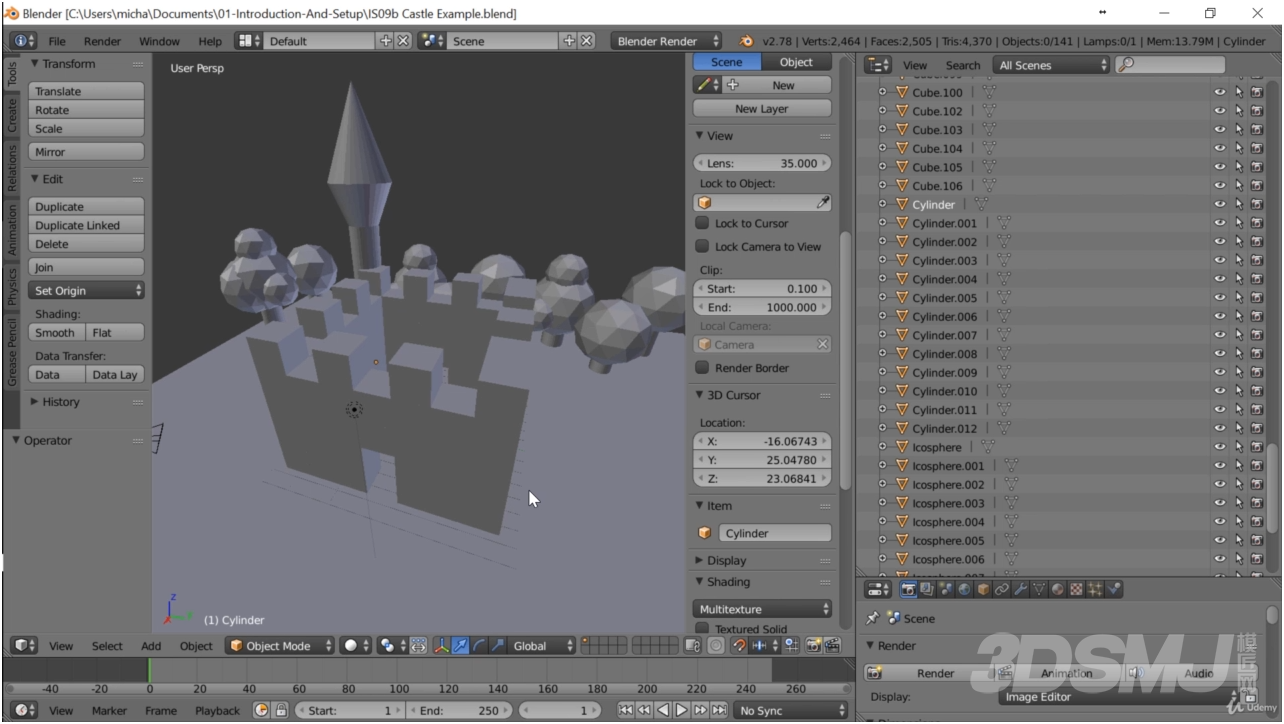Open the Object Data triangle-mesh tab icon
This screenshot has height=724, width=1284.
pos(1039,590)
